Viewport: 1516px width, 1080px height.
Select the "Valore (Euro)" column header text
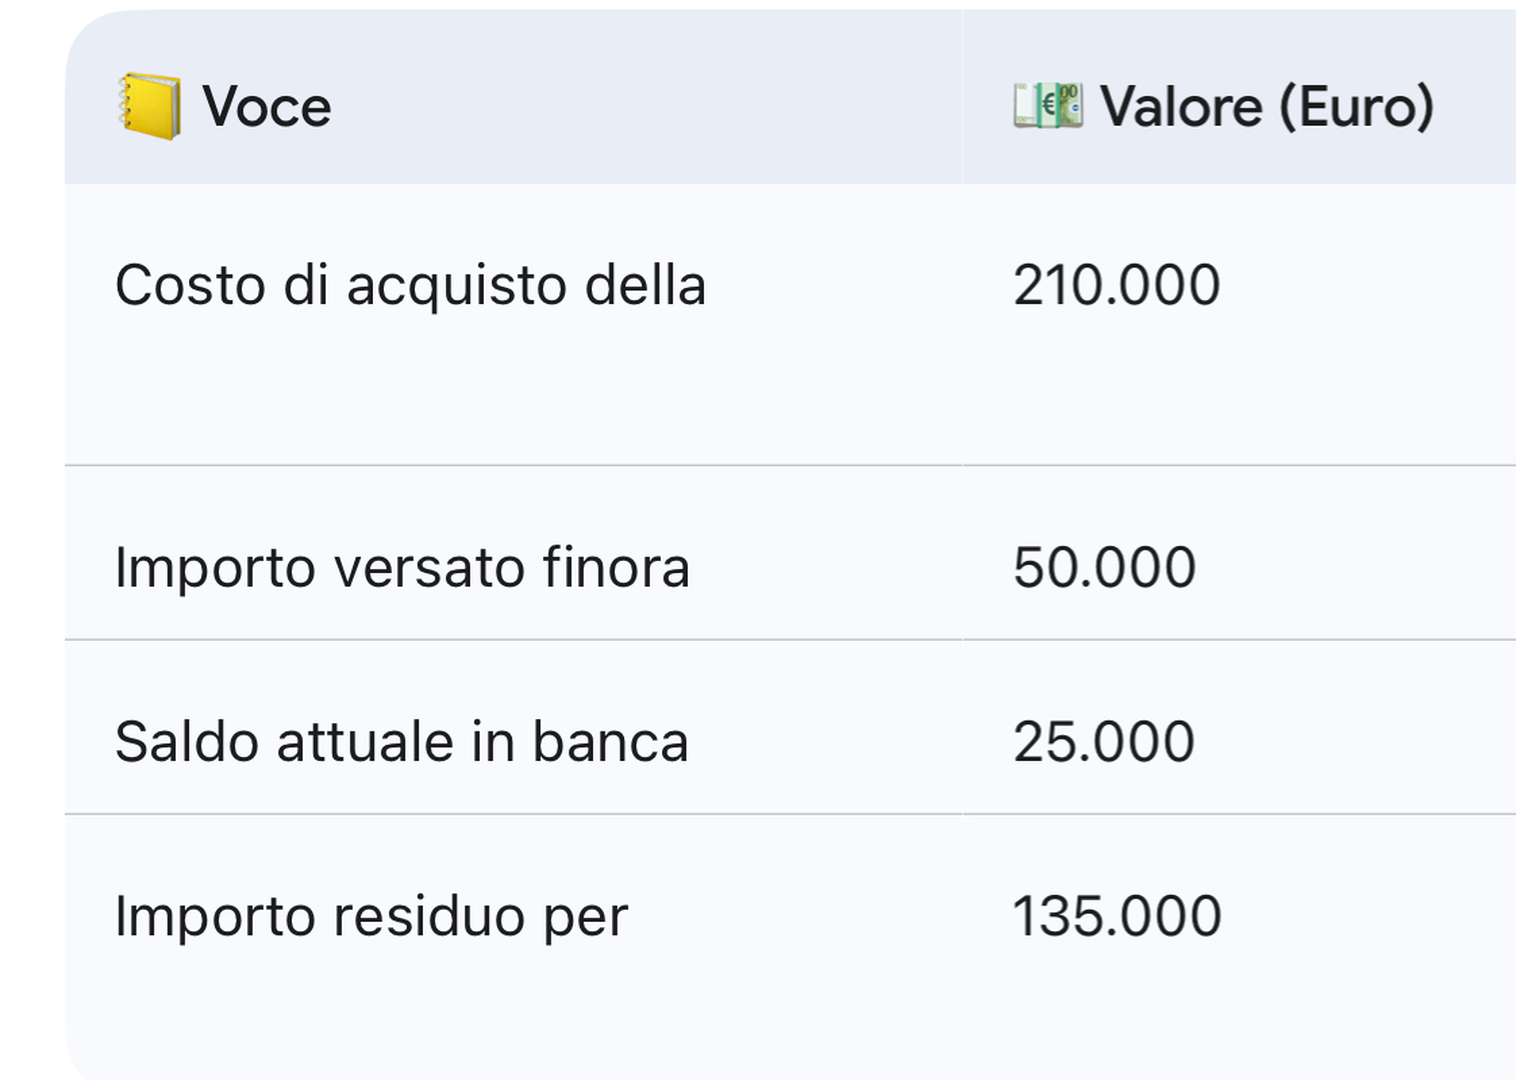(x=1267, y=106)
